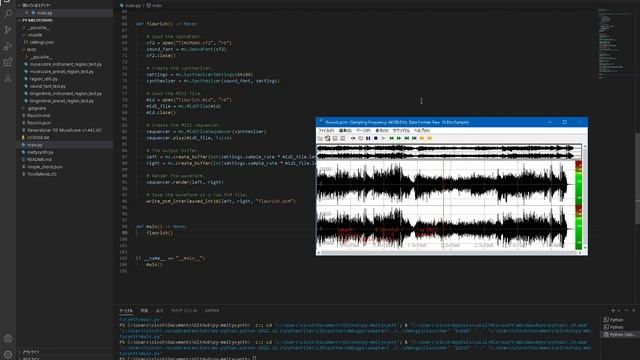Select the Python Debug terminal entry
The image size is (640, 360).
coord(620,335)
